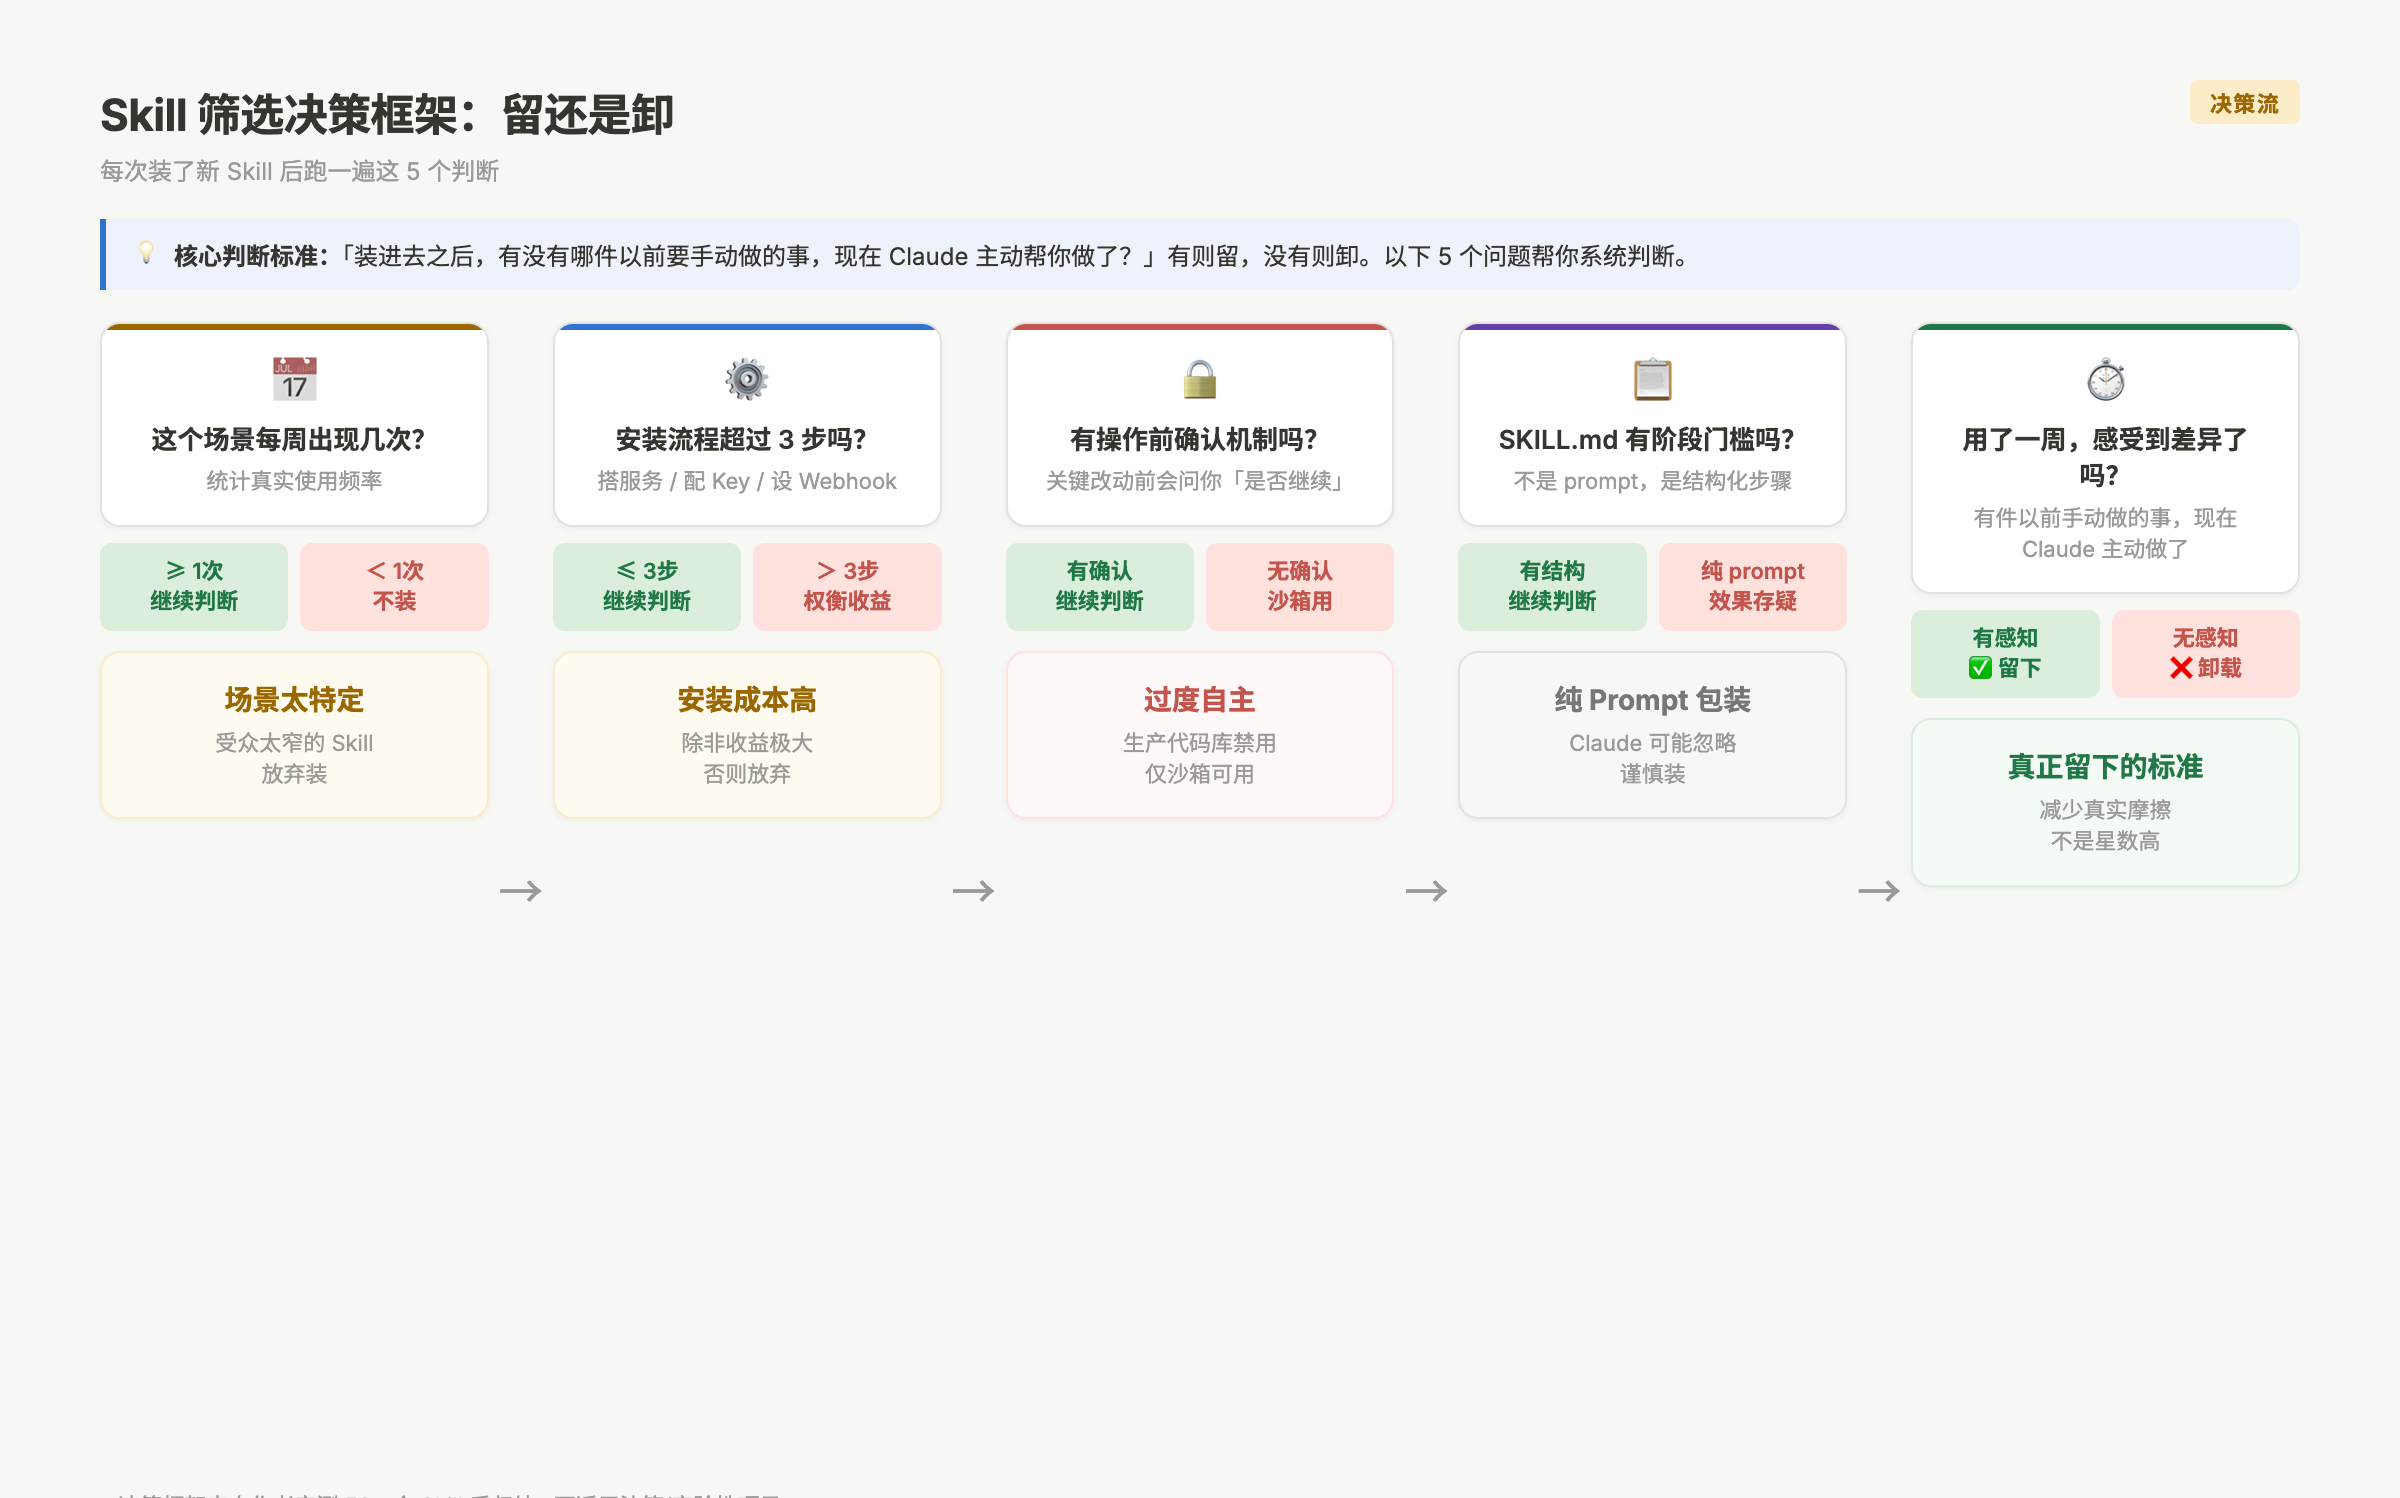
Task: Select the 纯 prompt 效果存疑 option
Action: tap(1752, 586)
